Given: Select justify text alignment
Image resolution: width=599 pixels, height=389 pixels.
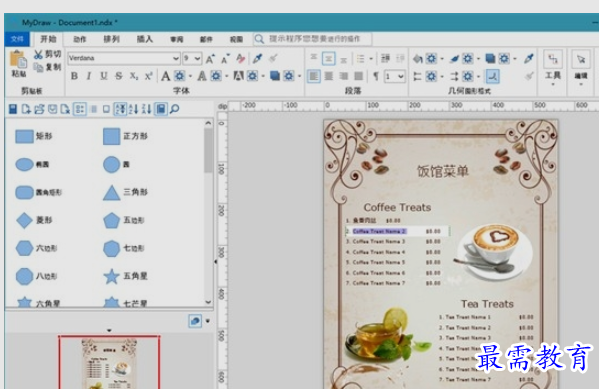Looking at the screenshot, I should coord(358,76).
